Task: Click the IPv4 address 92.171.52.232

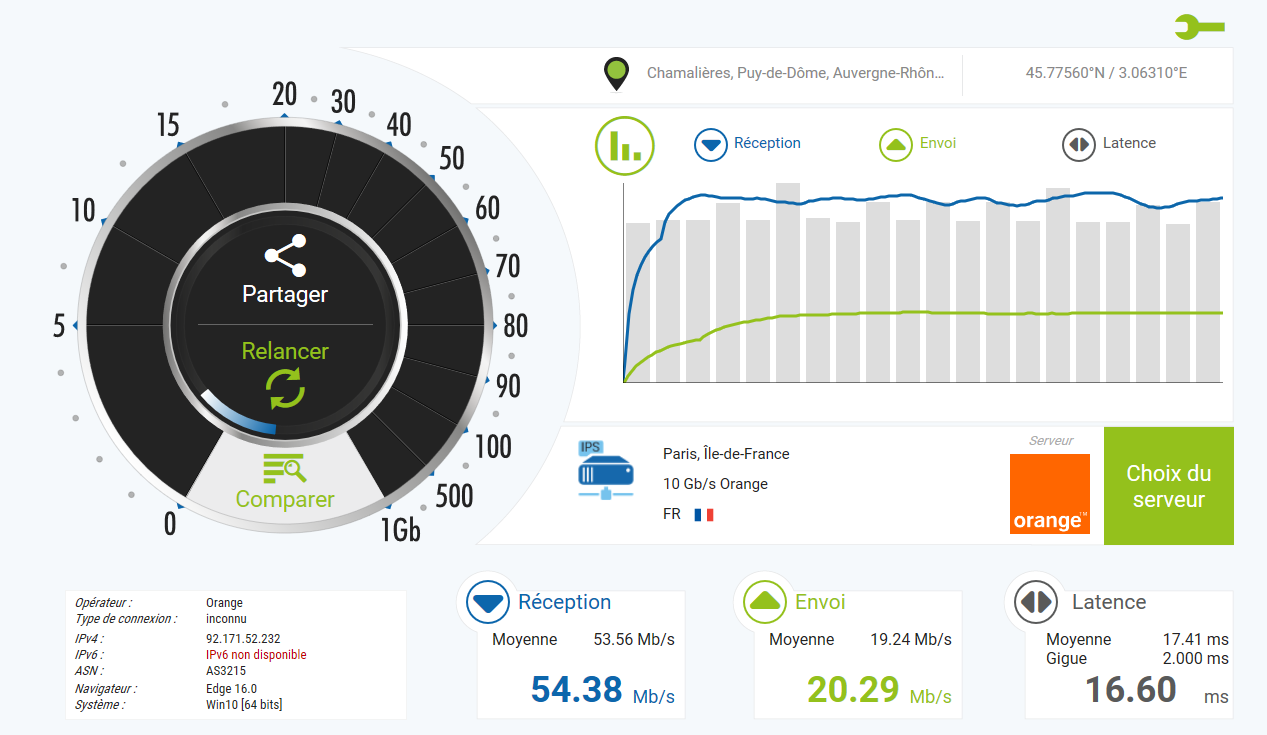Action: (x=243, y=639)
